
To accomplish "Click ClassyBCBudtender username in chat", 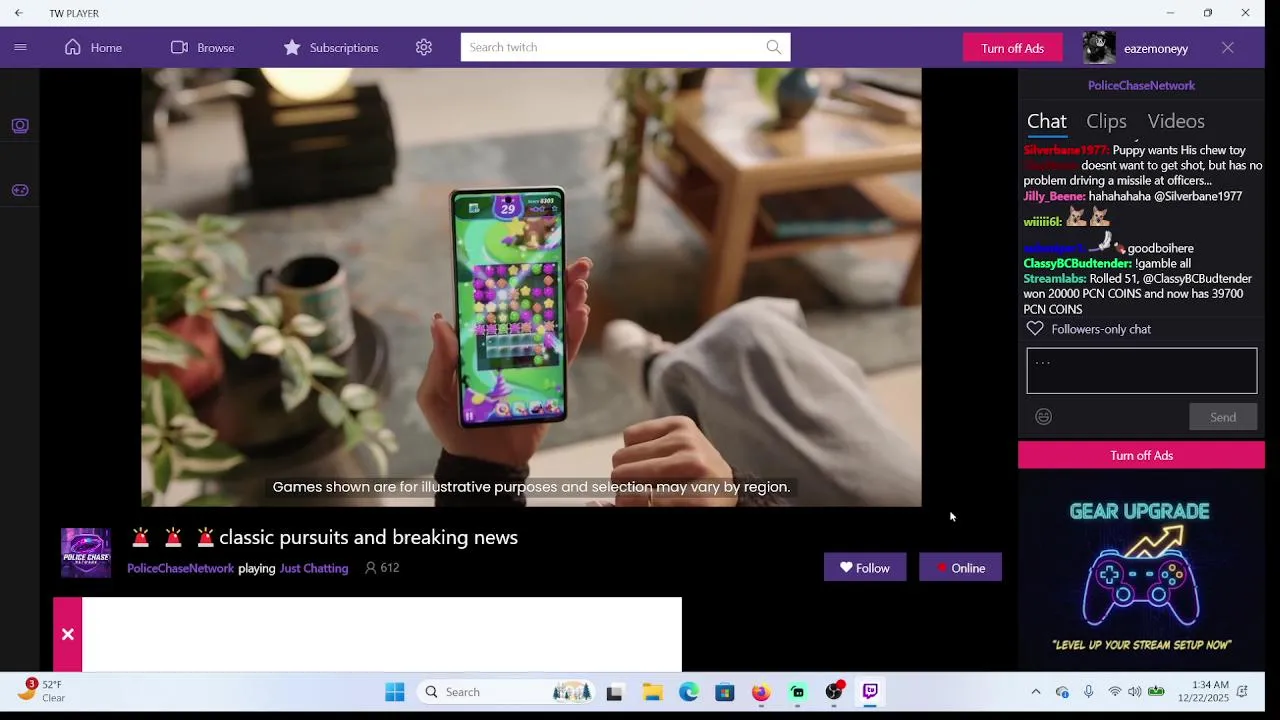I will click(x=1077, y=263).
